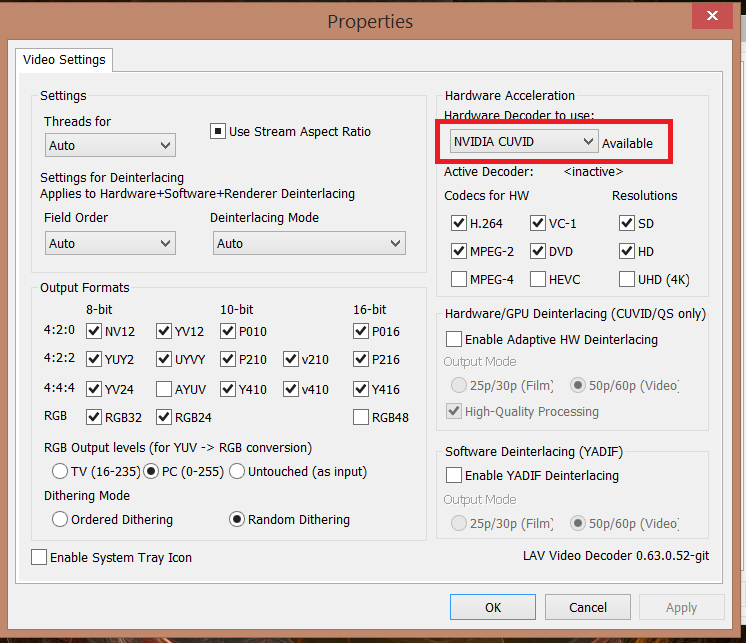Image resolution: width=746 pixels, height=643 pixels.
Task: Toggle the Use Stream Aspect Ratio checkbox
Action: click(218, 131)
